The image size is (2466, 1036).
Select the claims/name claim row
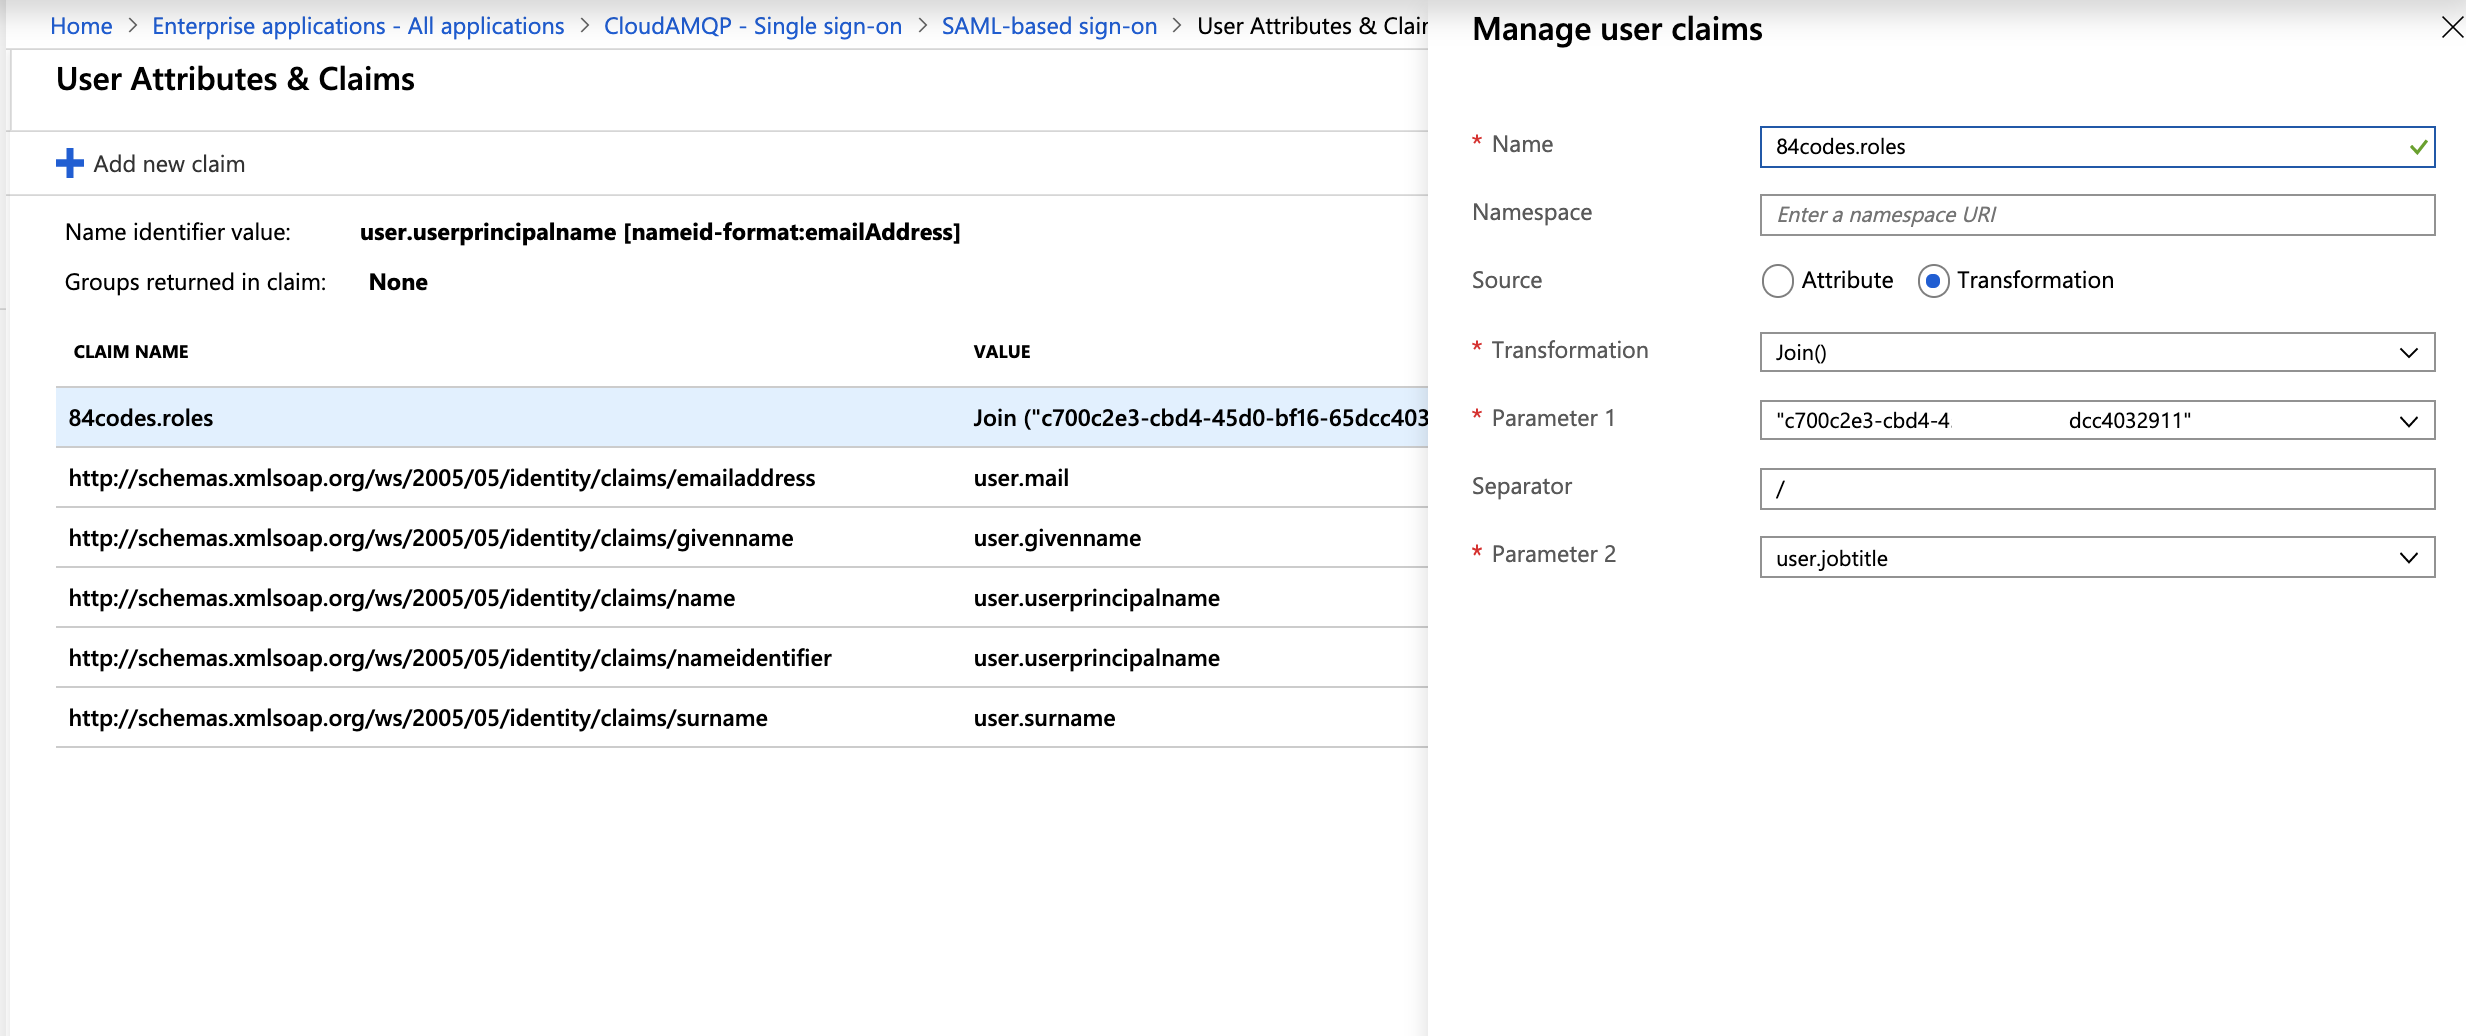pyautogui.click(x=742, y=598)
